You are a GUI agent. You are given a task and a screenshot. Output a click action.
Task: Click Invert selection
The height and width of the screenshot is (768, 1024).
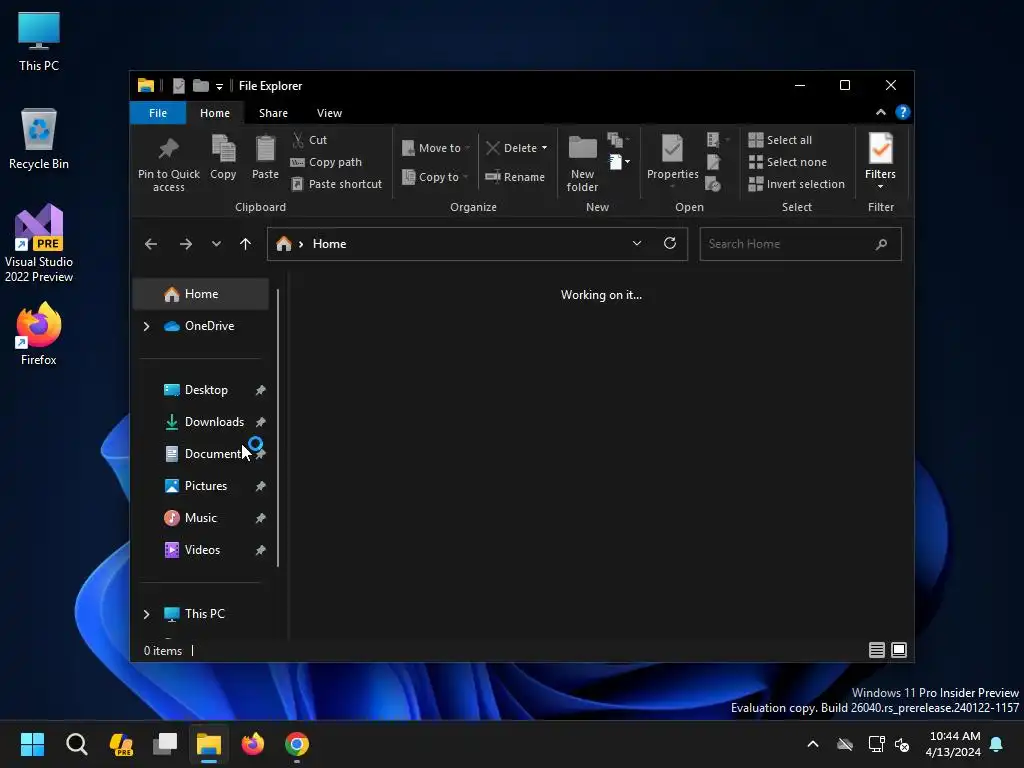(x=797, y=184)
